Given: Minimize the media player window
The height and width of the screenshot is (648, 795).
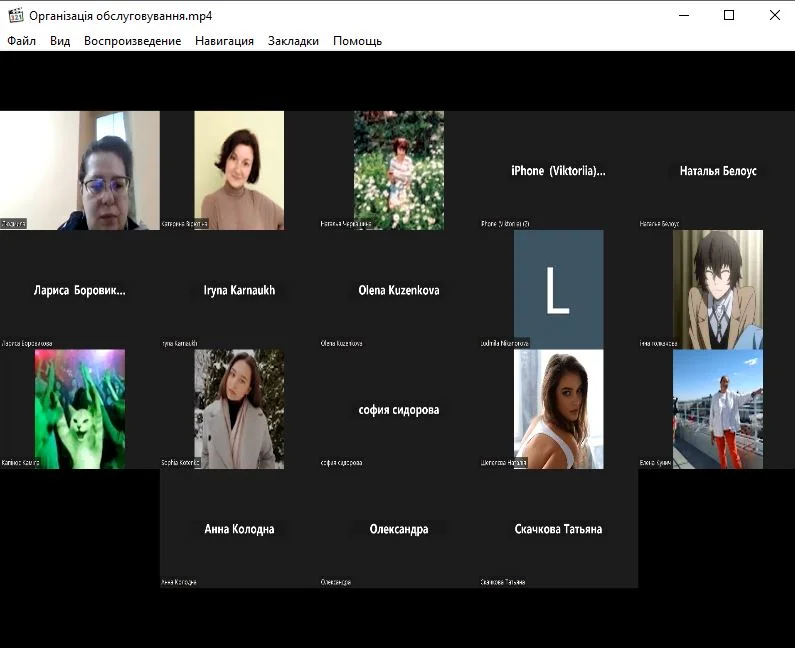Looking at the screenshot, I should coord(685,15).
